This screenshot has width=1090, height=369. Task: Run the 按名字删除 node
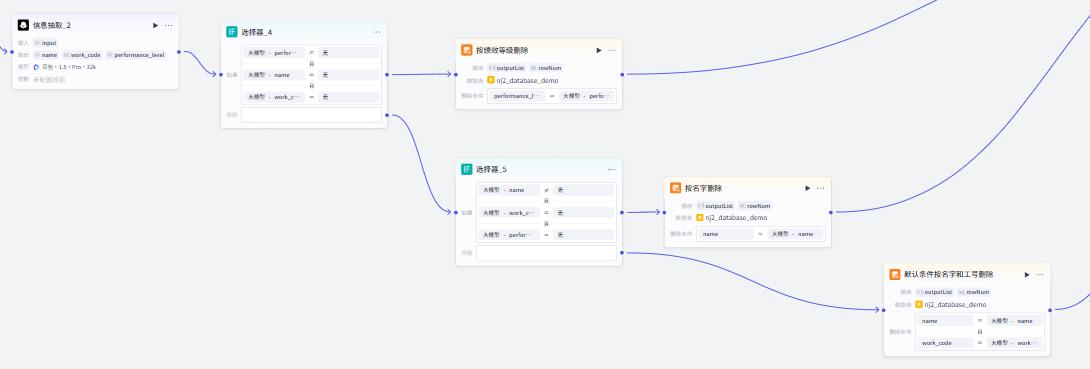[808, 188]
